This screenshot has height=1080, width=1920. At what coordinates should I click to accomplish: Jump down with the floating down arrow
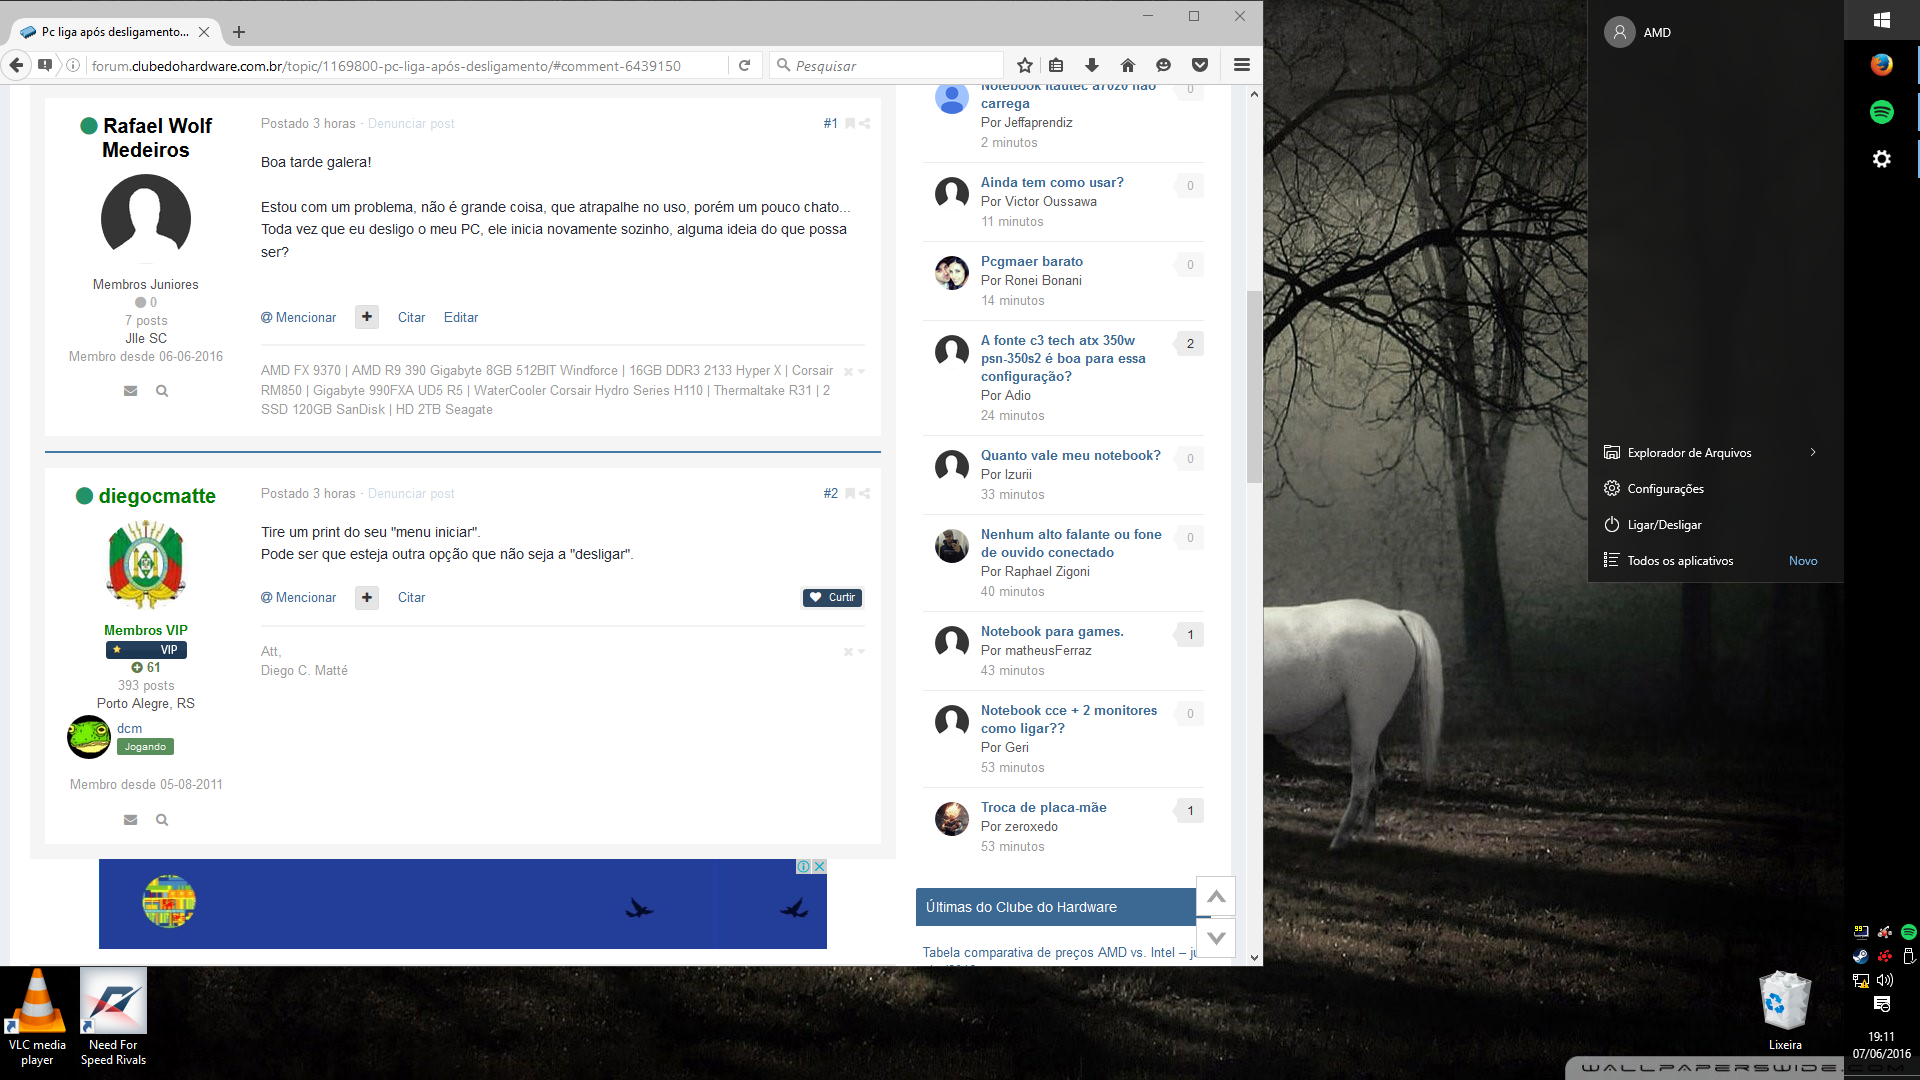coord(1216,938)
